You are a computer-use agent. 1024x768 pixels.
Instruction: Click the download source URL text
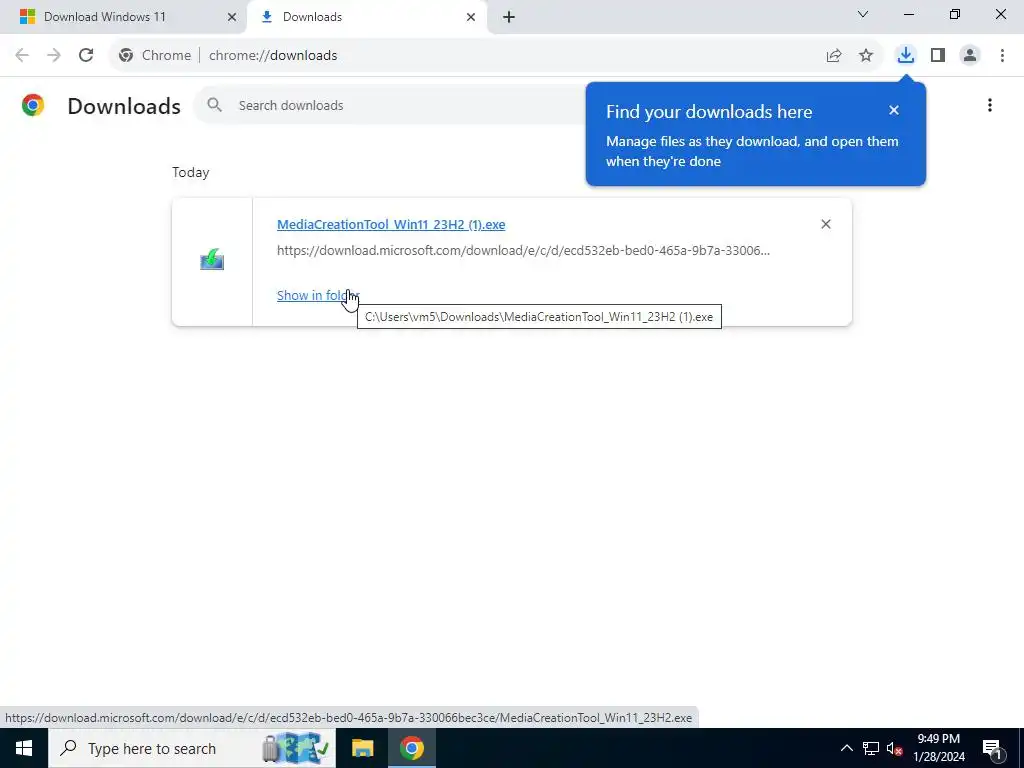[x=523, y=250]
